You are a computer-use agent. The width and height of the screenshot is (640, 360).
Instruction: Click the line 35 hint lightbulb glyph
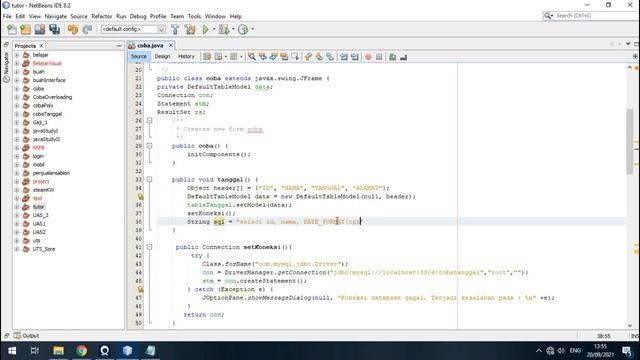(x=140, y=196)
